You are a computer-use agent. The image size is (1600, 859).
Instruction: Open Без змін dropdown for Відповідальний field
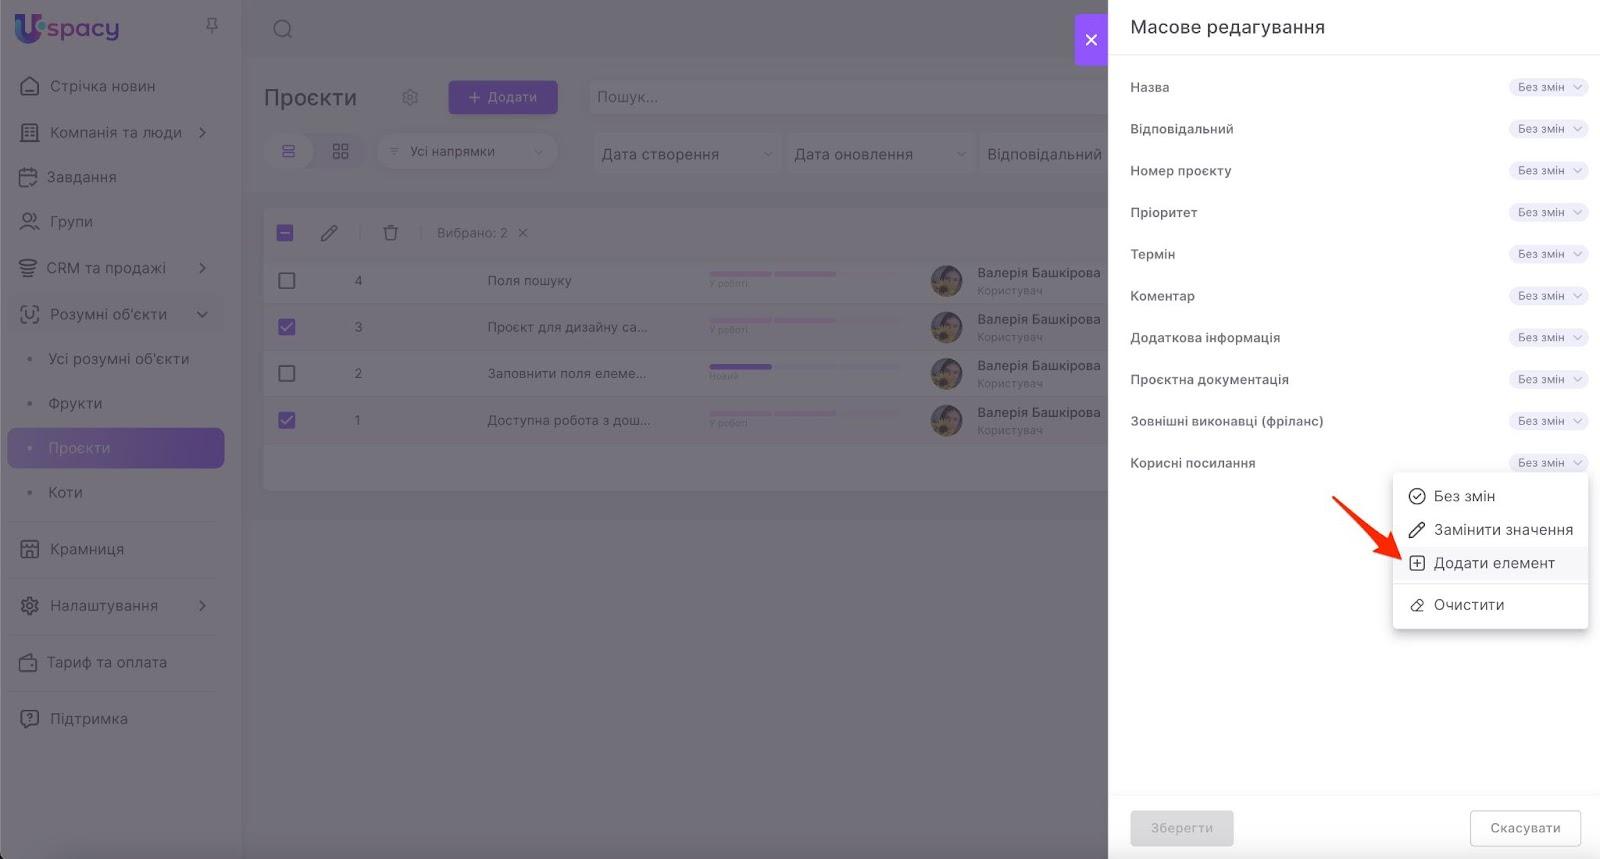(1548, 129)
